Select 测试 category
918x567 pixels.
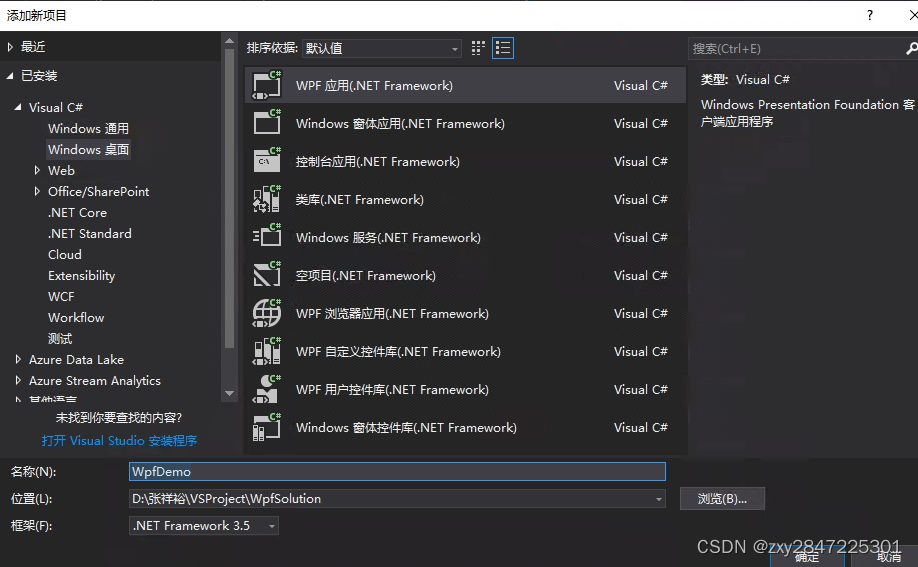pyautogui.click(x=60, y=339)
